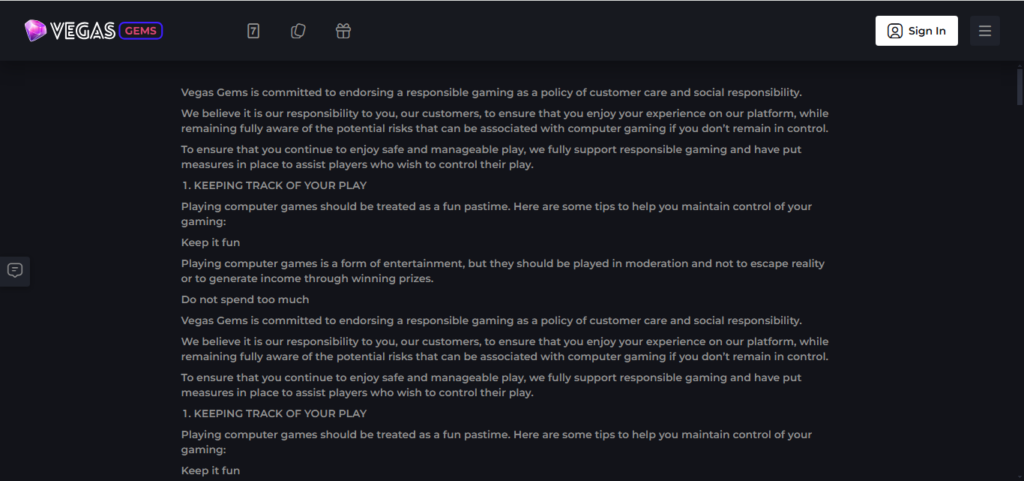This screenshot has height=481, width=1024.
Task: Click the pink gem logo icon
Action: (x=35, y=31)
